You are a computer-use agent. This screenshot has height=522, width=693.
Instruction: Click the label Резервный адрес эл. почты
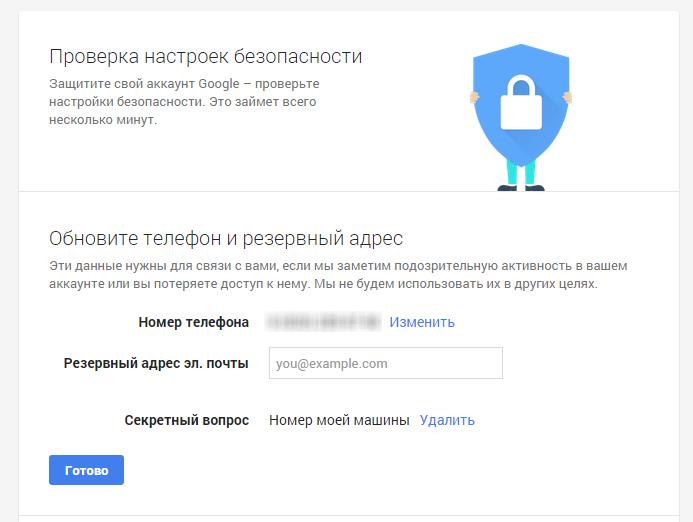click(x=156, y=363)
